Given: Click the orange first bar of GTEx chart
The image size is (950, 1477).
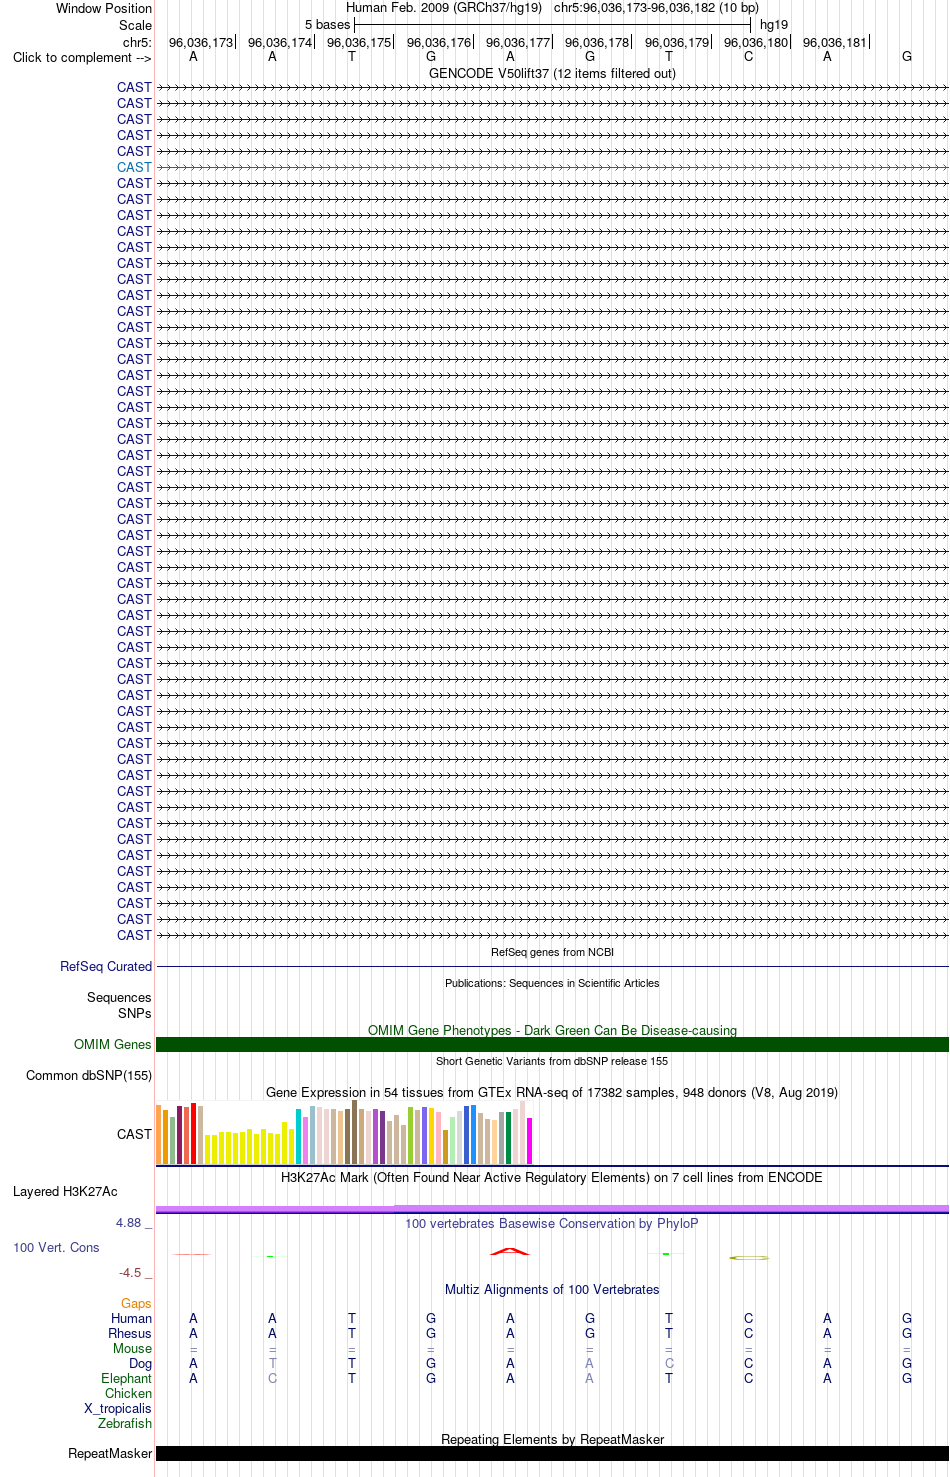Looking at the screenshot, I should [x=159, y=1134].
